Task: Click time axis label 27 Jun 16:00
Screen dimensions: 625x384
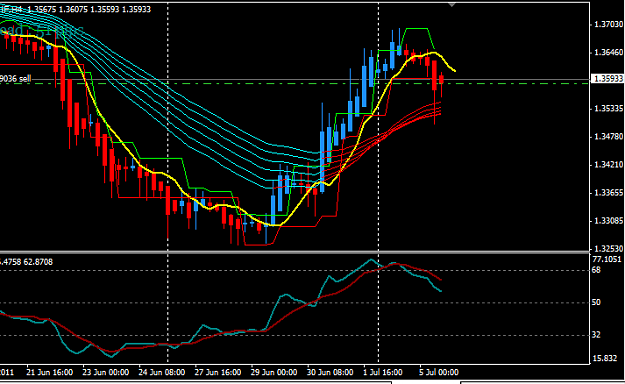Action: click(x=218, y=372)
